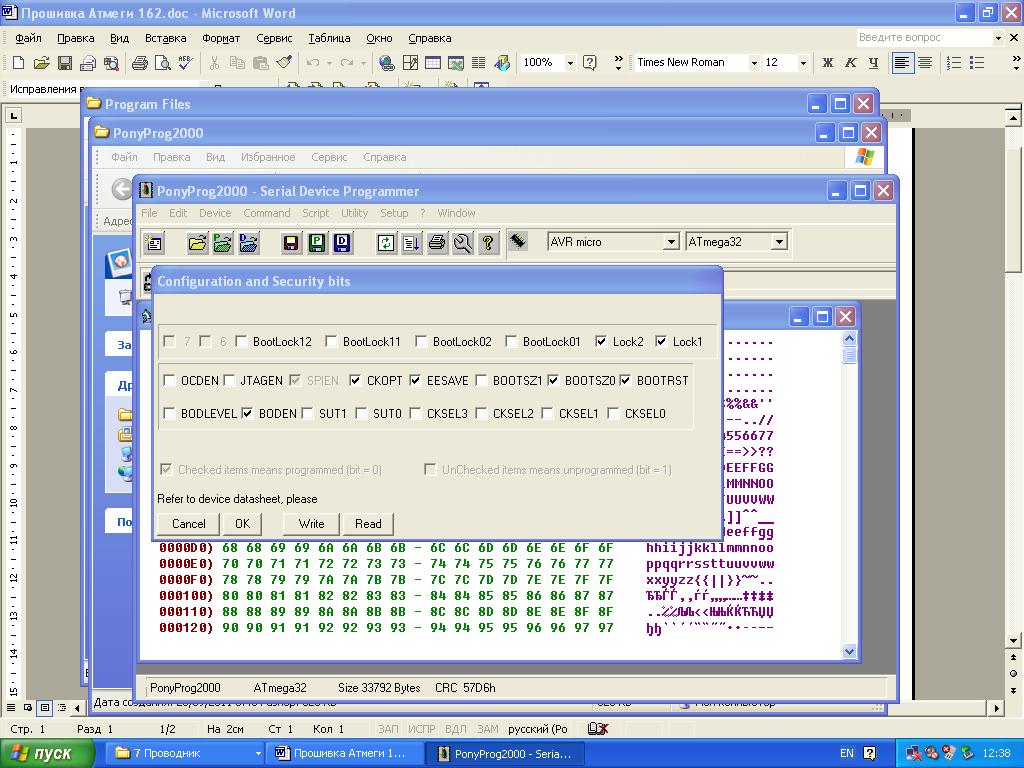Open Word Справка menu

click(430, 38)
